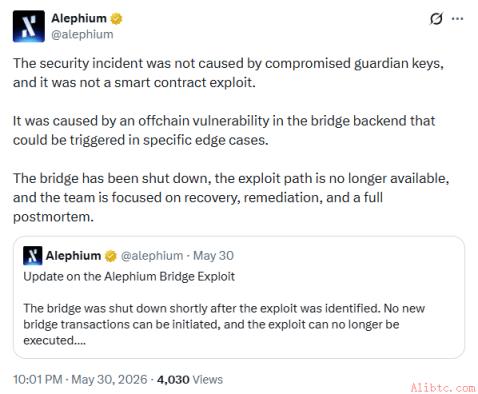
Task: Click the quoted tweet's verified badge
Action: coord(110,256)
